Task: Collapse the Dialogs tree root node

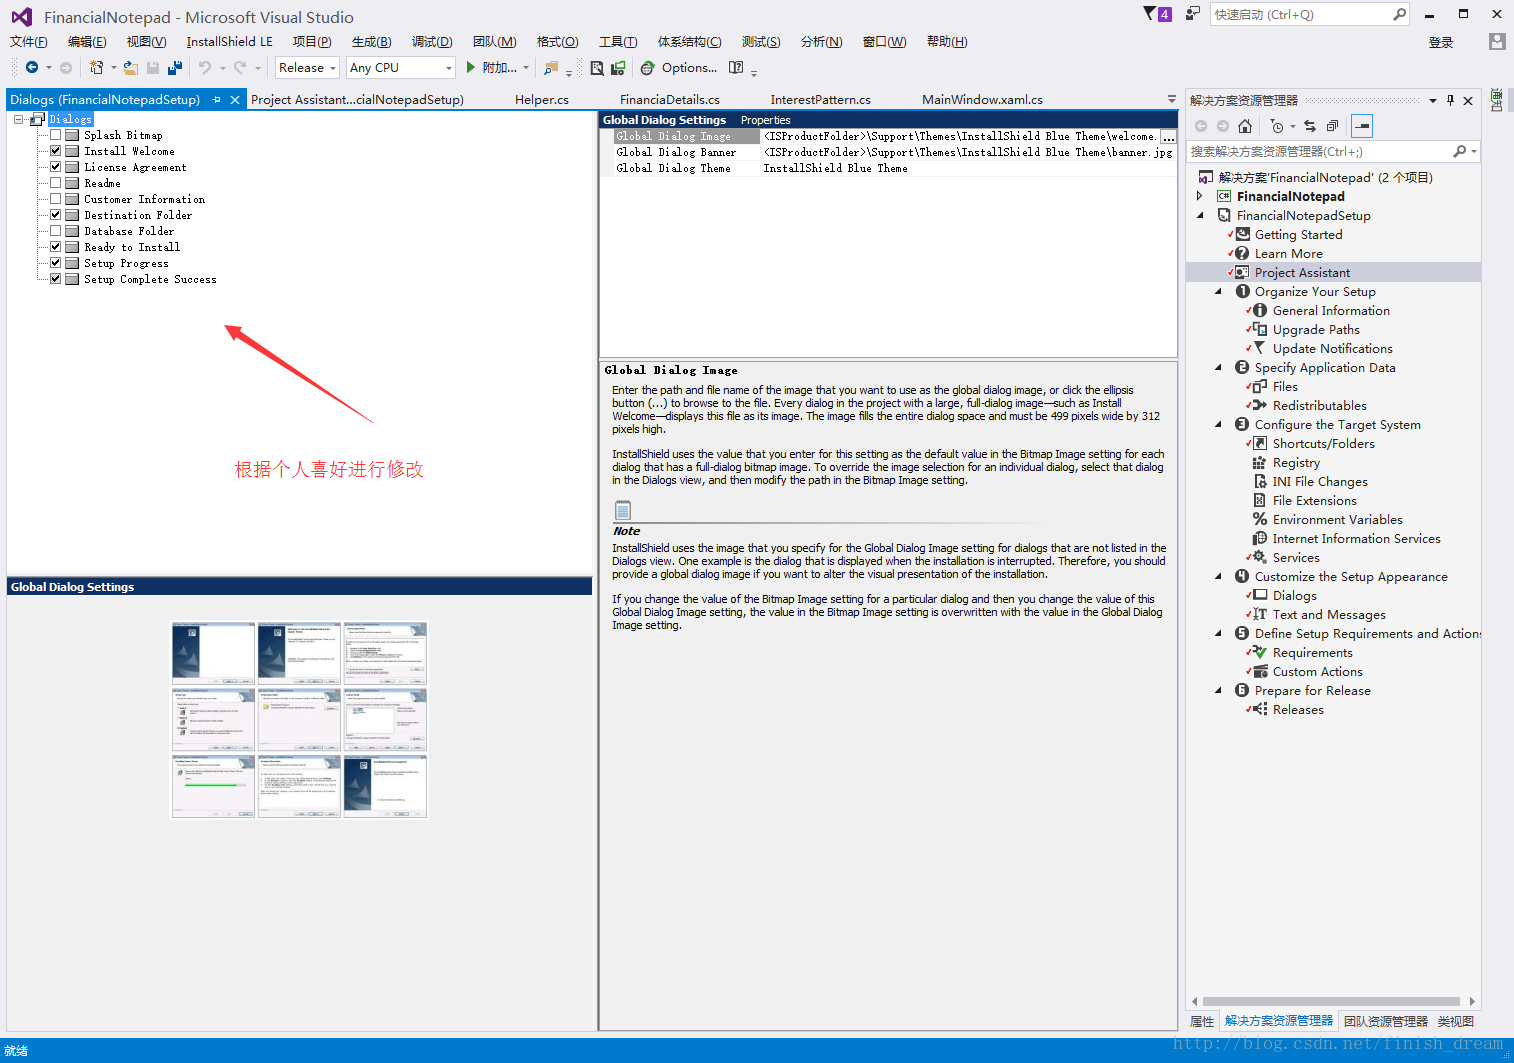Action: (x=19, y=119)
